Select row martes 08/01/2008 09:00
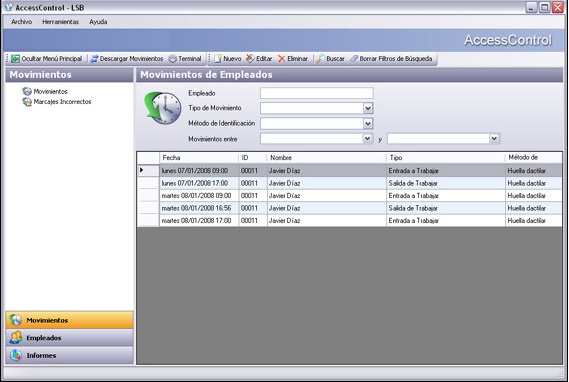569x382 pixels. pyautogui.click(x=350, y=196)
